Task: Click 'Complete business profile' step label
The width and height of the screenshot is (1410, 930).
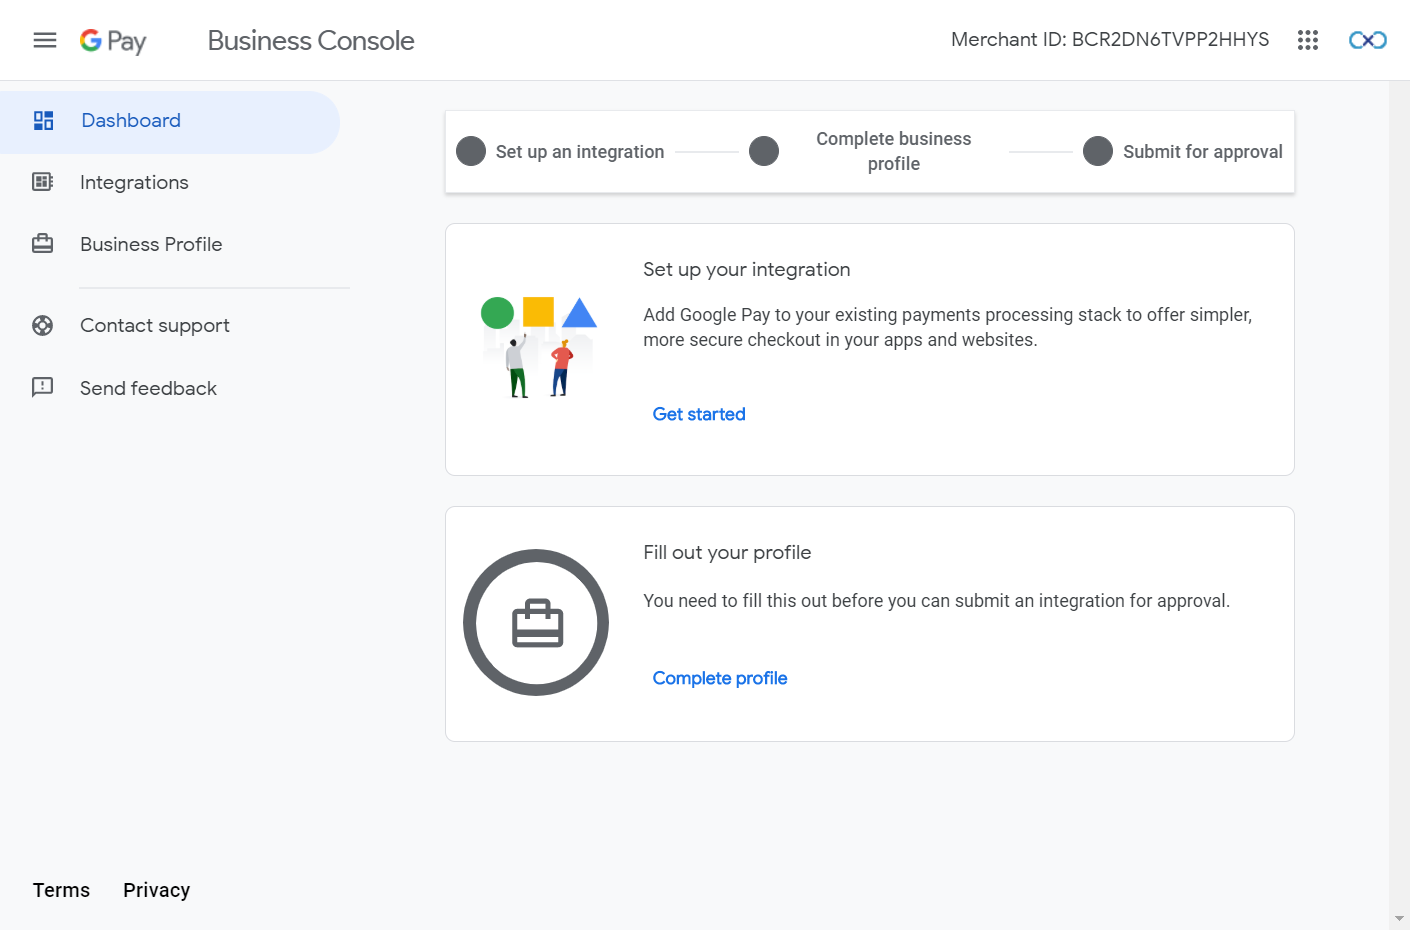Action: 894,151
